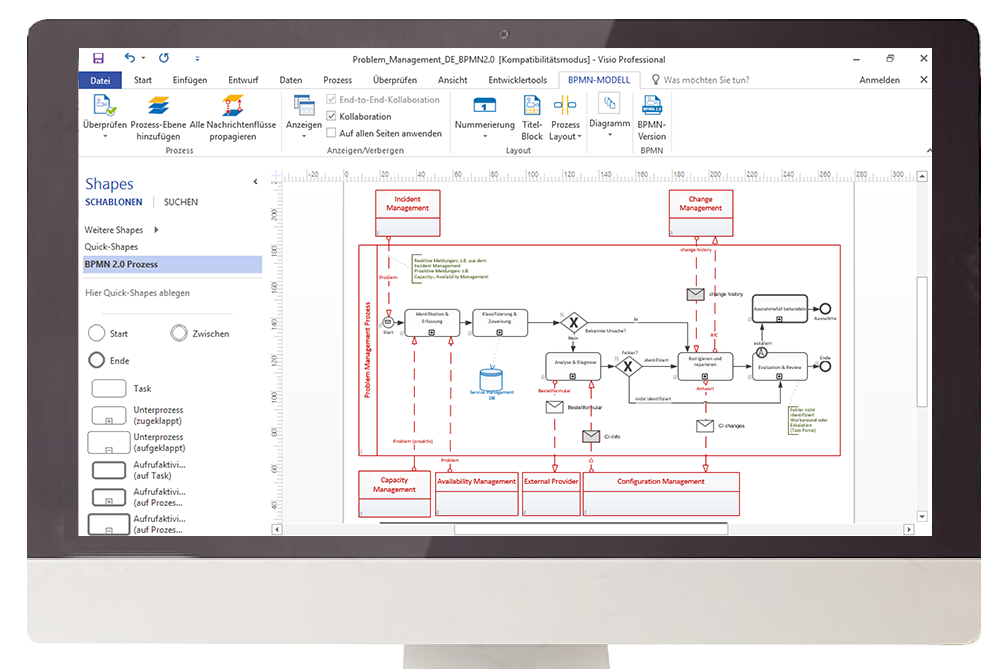Open quick access toolbar customize dropdown

click(x=198, y=59)
